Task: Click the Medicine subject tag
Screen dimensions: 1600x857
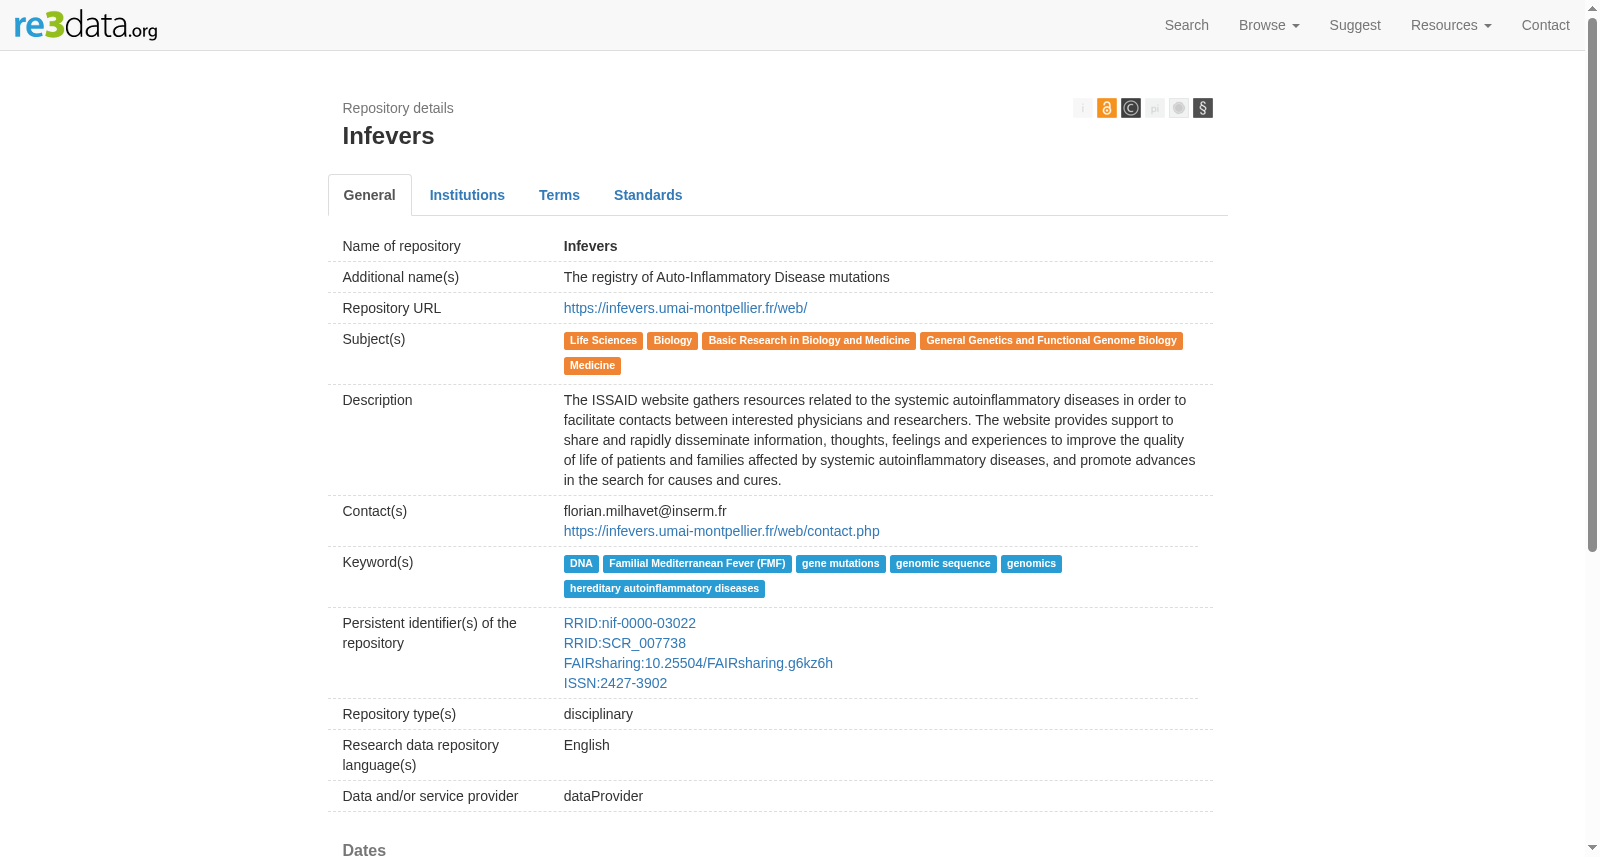Action: (592, 366)
